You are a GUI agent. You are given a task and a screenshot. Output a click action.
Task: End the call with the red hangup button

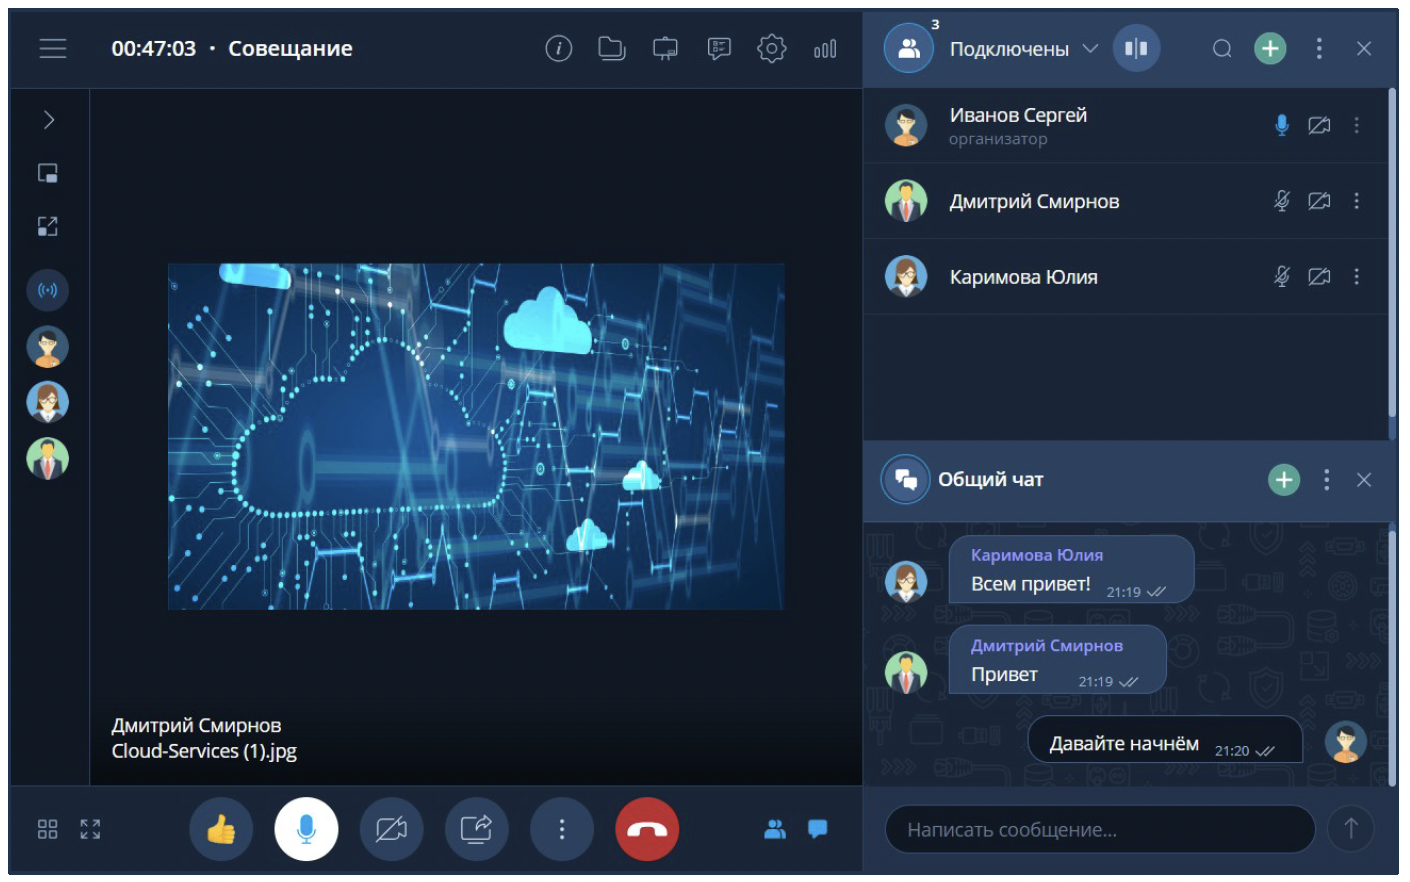click(646, 828)
